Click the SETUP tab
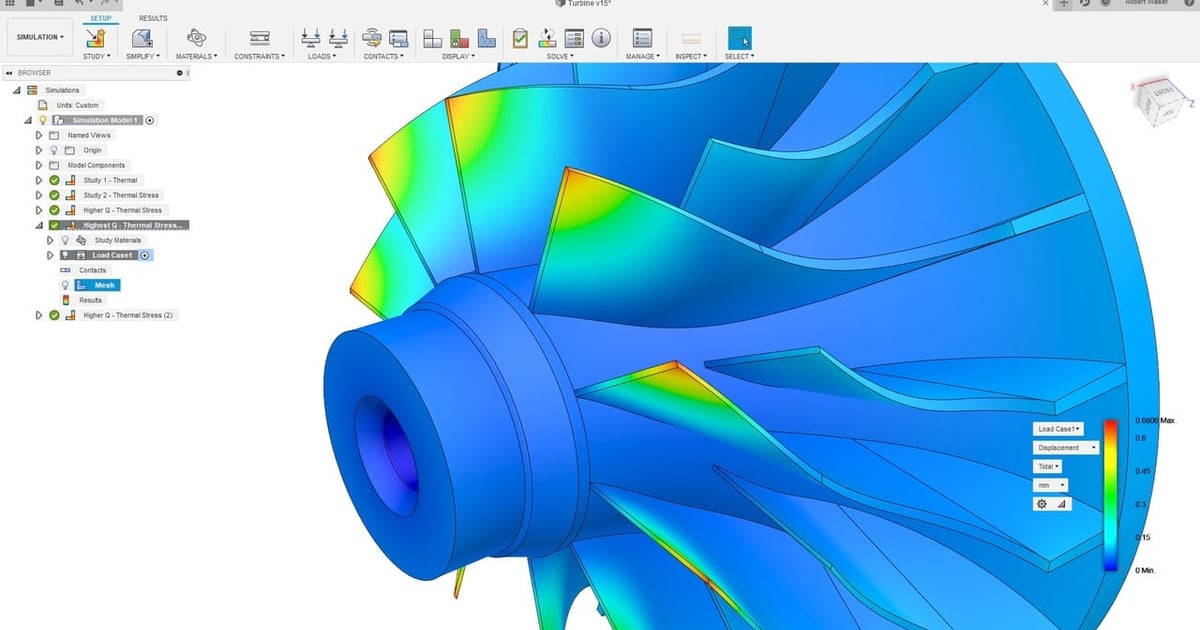This screenshot has height=630, width=1200. point(100,17)
